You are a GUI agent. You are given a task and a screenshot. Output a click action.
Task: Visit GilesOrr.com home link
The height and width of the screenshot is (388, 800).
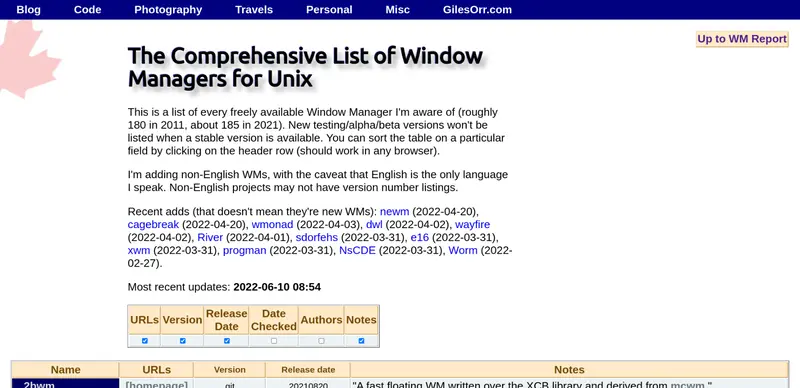coord(477,10)
